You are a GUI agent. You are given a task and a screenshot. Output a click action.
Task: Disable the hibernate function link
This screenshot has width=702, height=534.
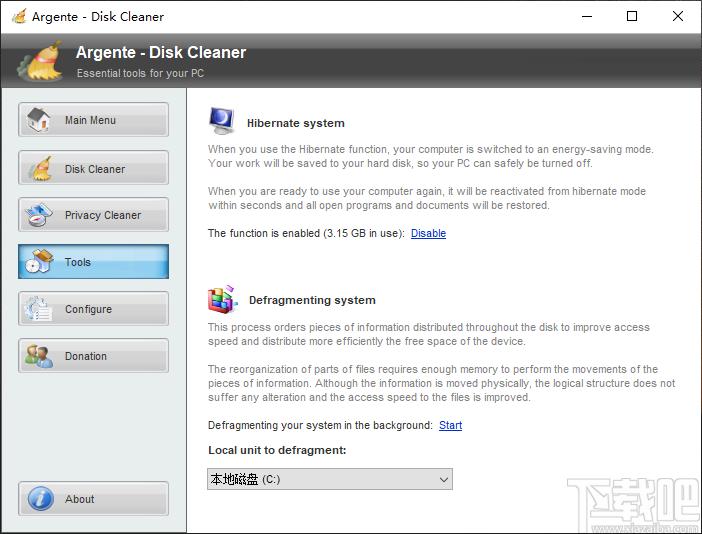pyautogui.click(x=428, y=233)
